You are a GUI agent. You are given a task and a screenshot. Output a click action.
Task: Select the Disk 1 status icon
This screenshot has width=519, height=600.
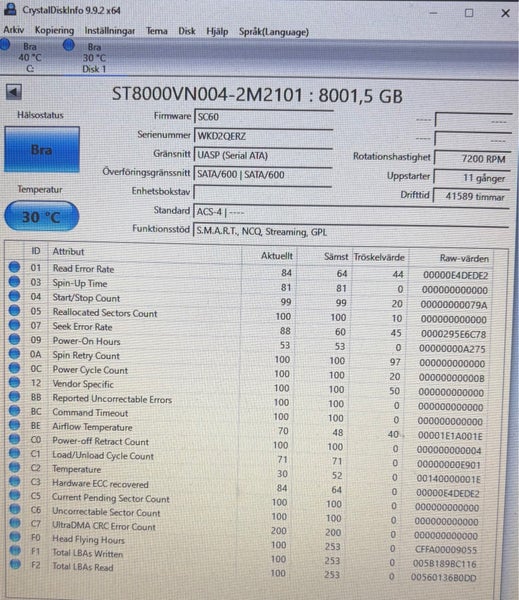coord(69,45)
